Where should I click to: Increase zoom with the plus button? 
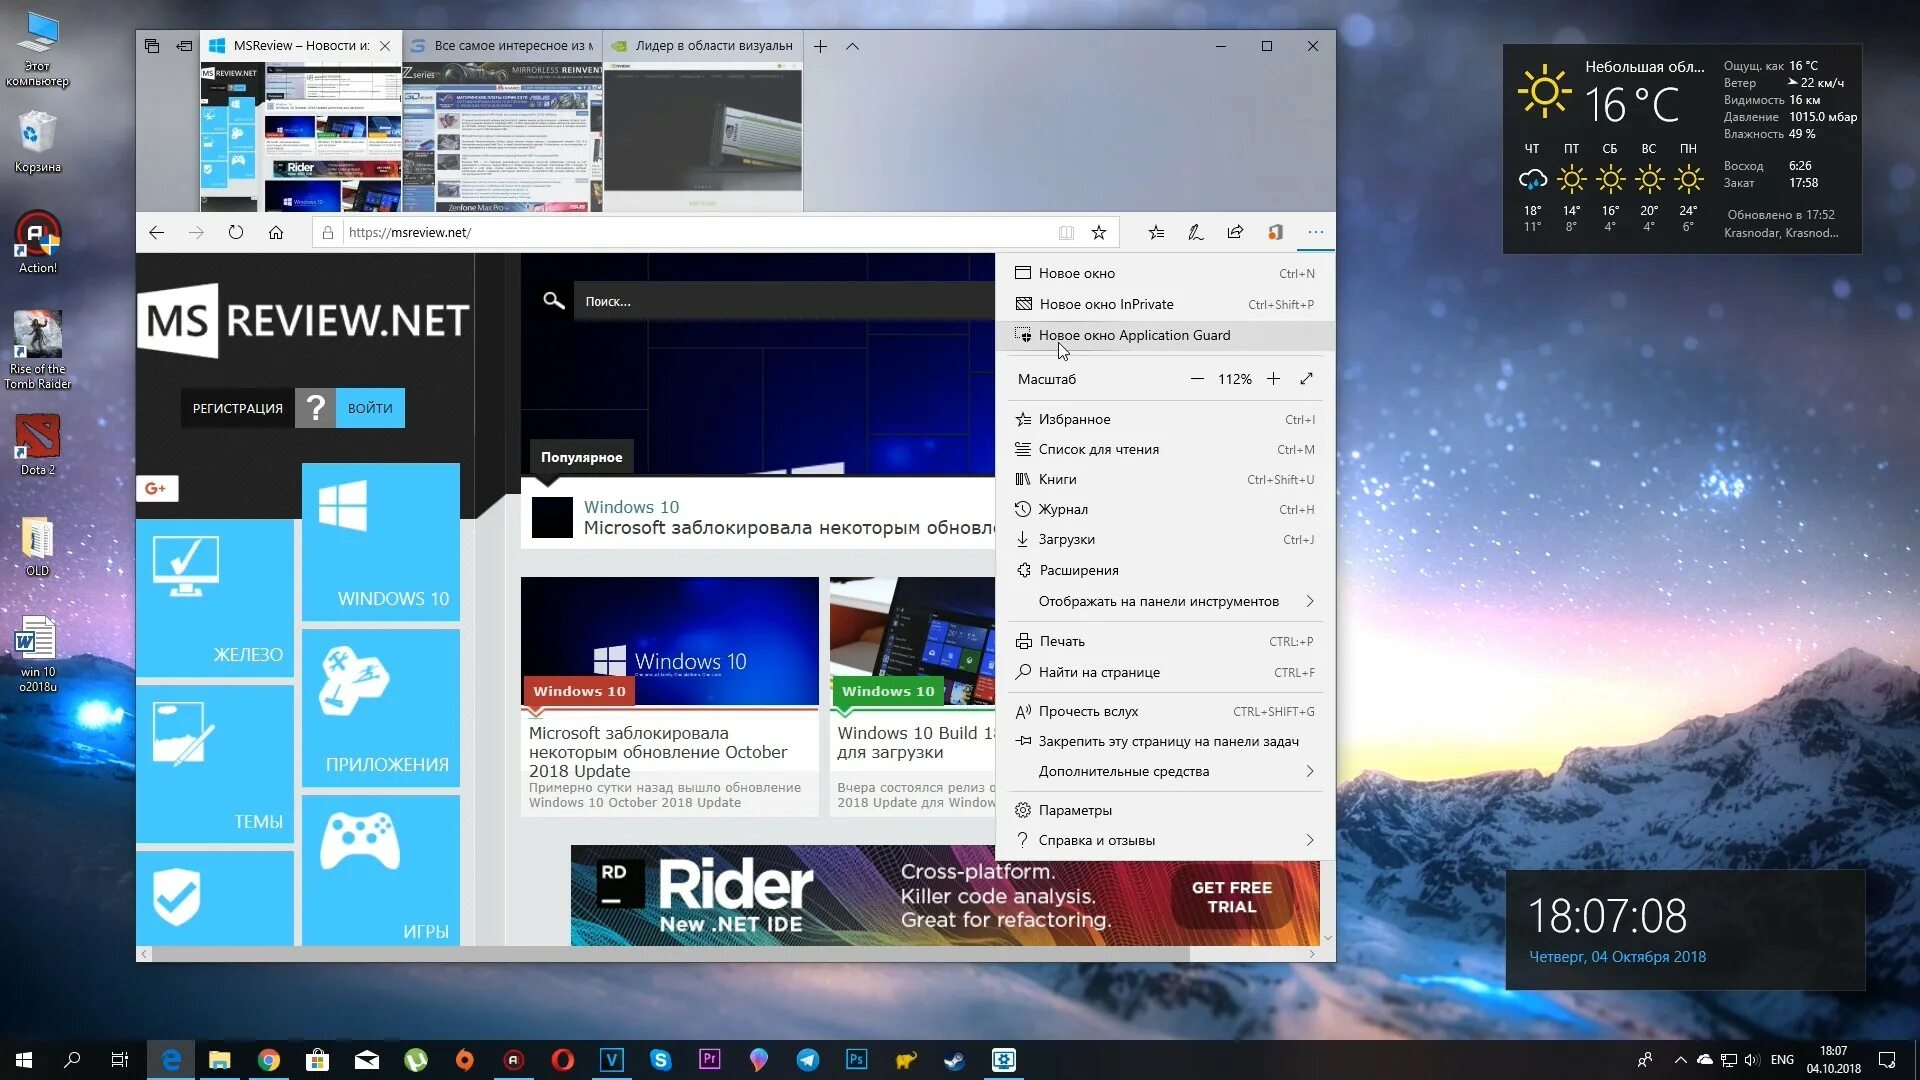click(1273, 379)
